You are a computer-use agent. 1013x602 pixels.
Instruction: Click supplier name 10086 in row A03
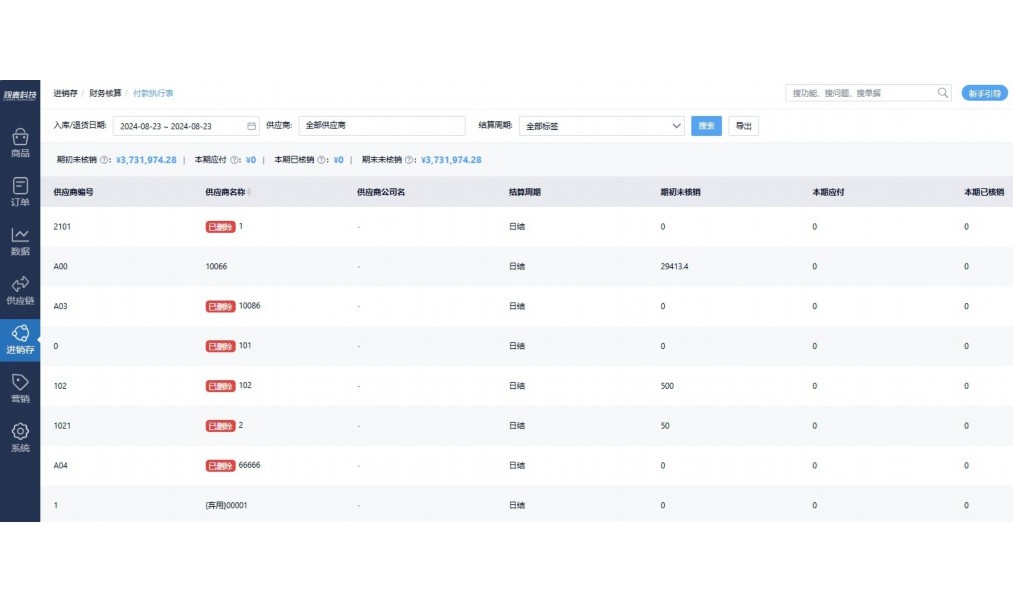(249, 306)
